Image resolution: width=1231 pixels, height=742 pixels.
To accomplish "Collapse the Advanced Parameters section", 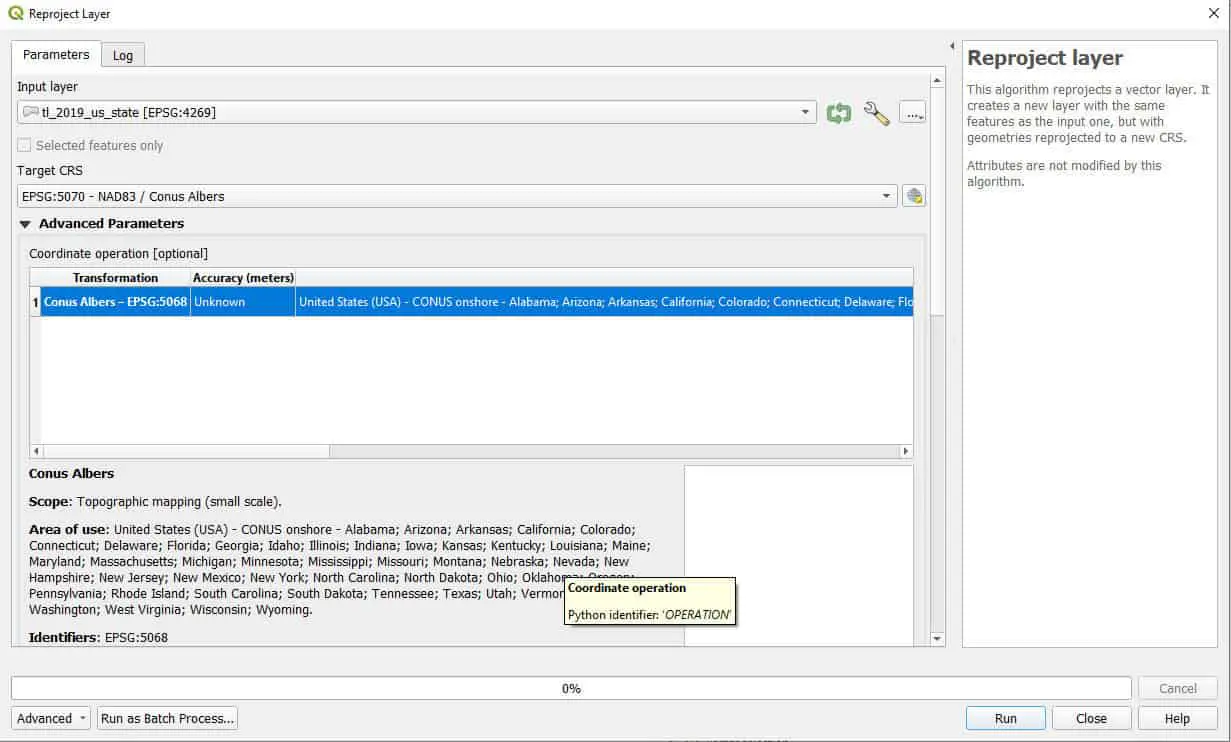I will point(24,223).
